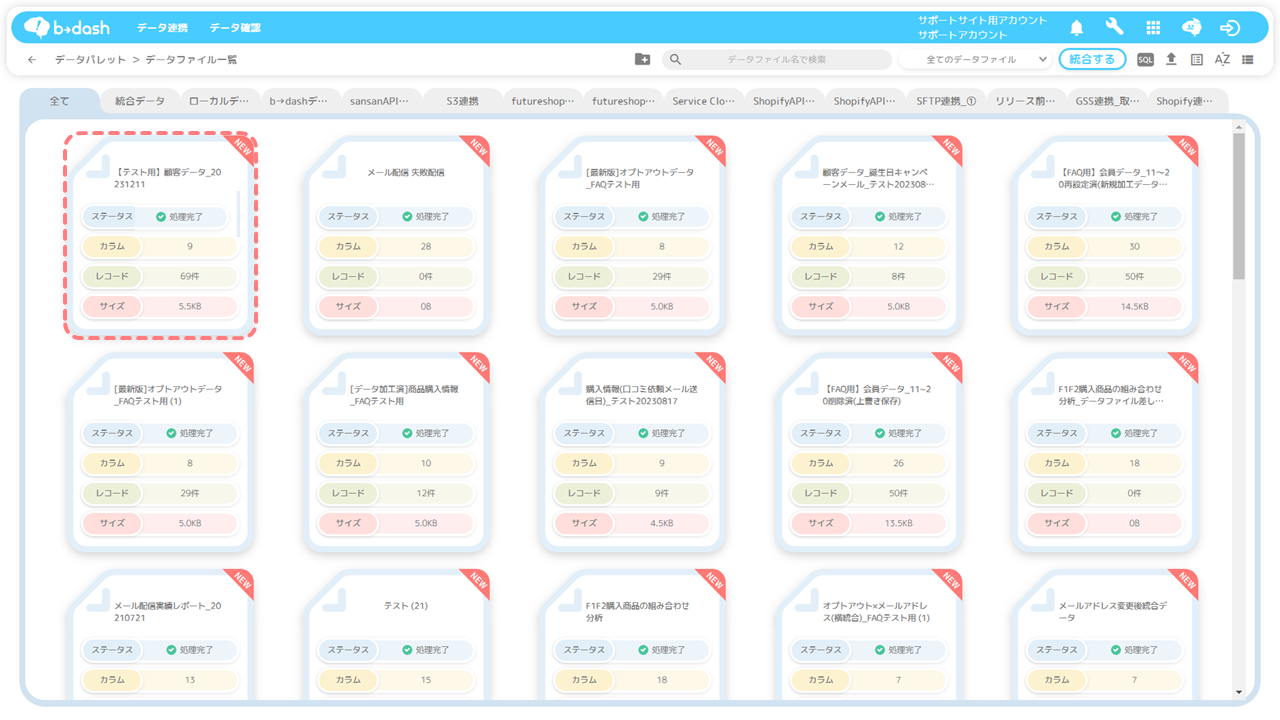Click the scrollbar down arrow
The image size is (1280, 720).
pyautogui.click(x=1239, y=692)
